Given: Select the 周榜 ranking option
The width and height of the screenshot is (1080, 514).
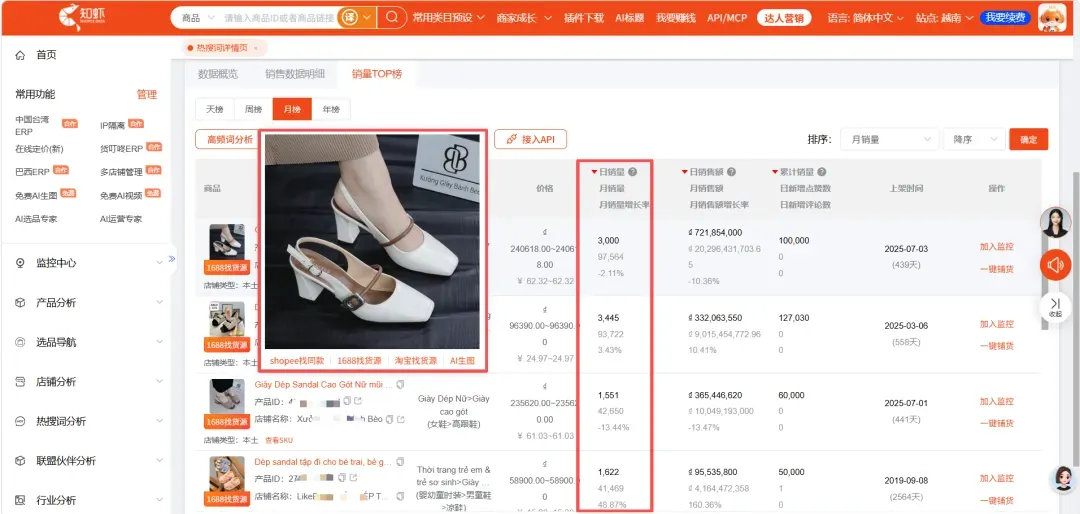Looking at the screenshot, I should [x=253, y=110].
